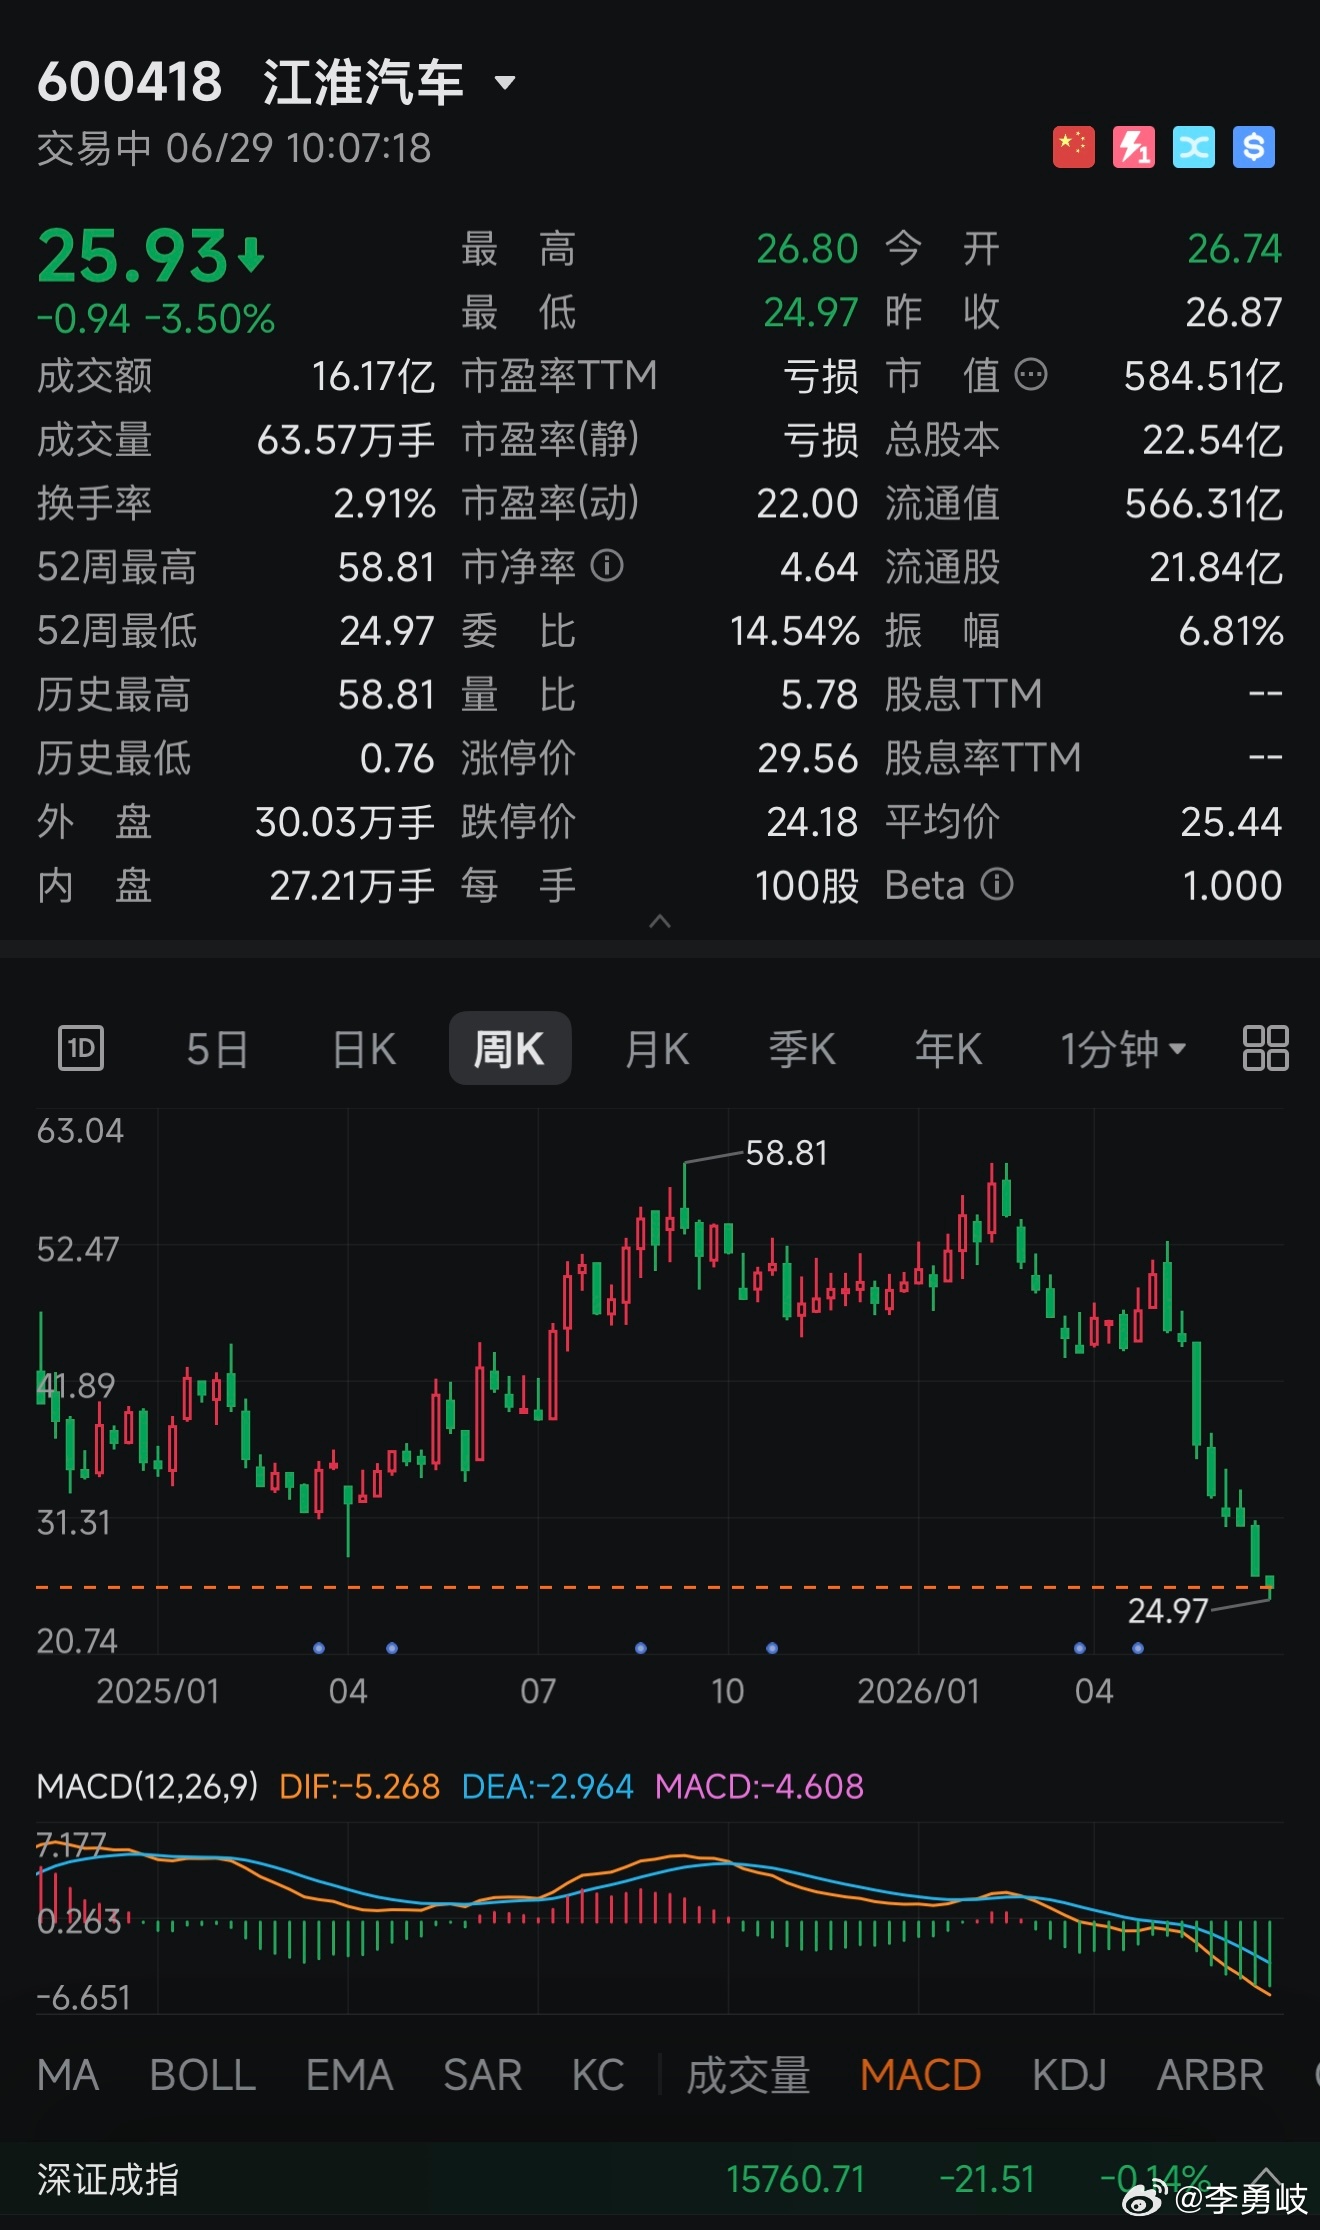This screenshot has width=1320, height=2230.
Task: Tap the DEA:-2.964 value
Action: [548, 1786]
